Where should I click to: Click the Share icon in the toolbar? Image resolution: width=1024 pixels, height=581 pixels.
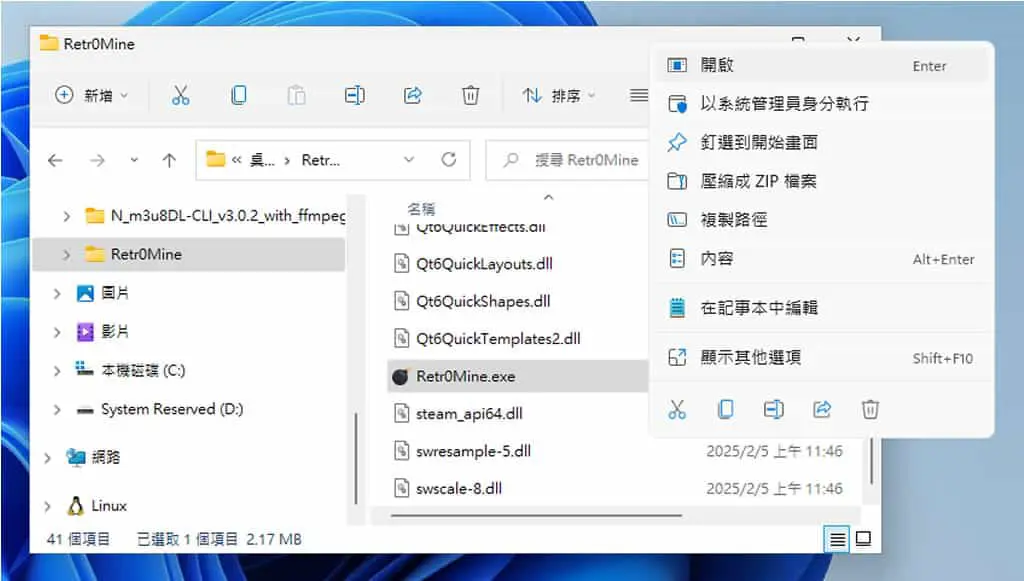(412, 95)
